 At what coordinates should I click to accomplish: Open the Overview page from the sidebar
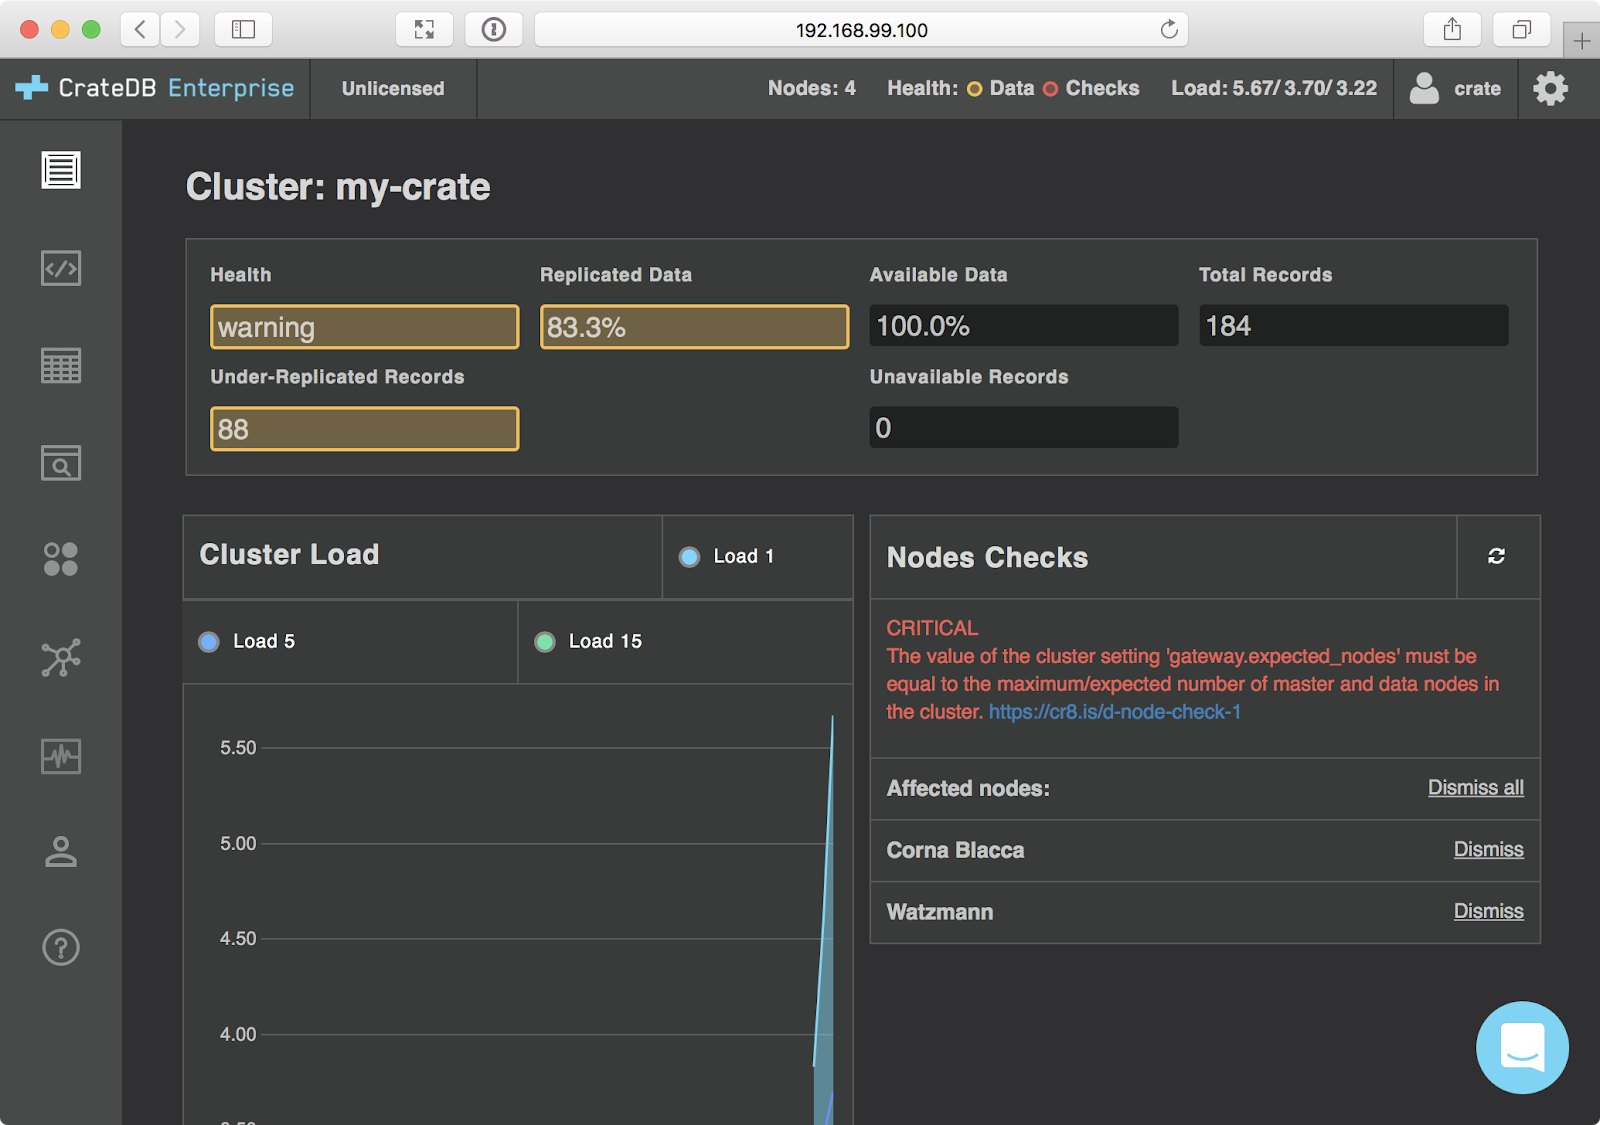(61, 170)
